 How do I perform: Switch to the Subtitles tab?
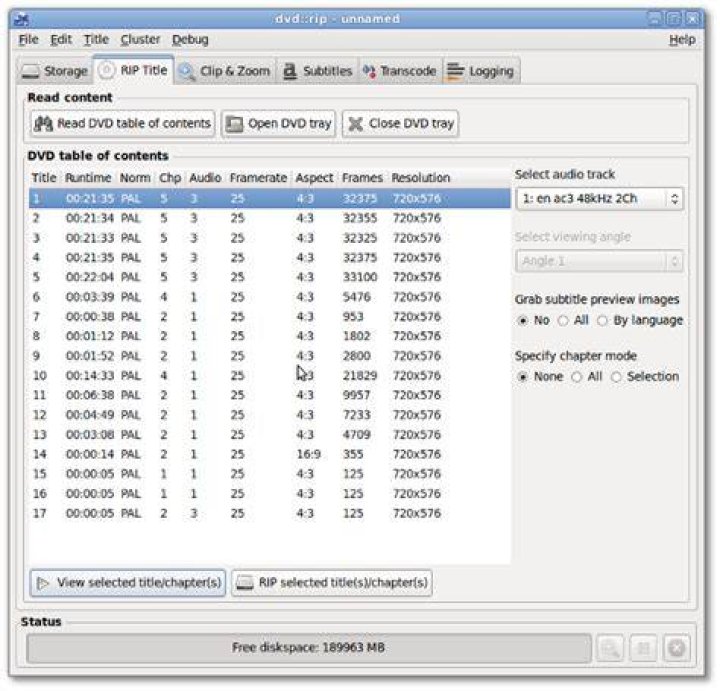317,71
